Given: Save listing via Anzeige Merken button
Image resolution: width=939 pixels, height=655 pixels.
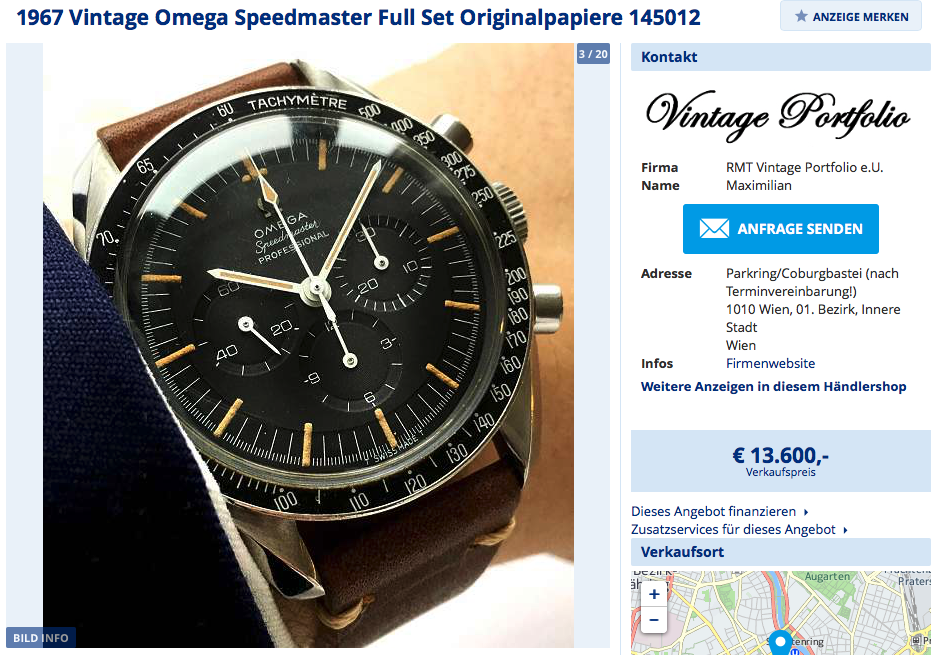Looking at the screenshot, I should pos(850,16).
